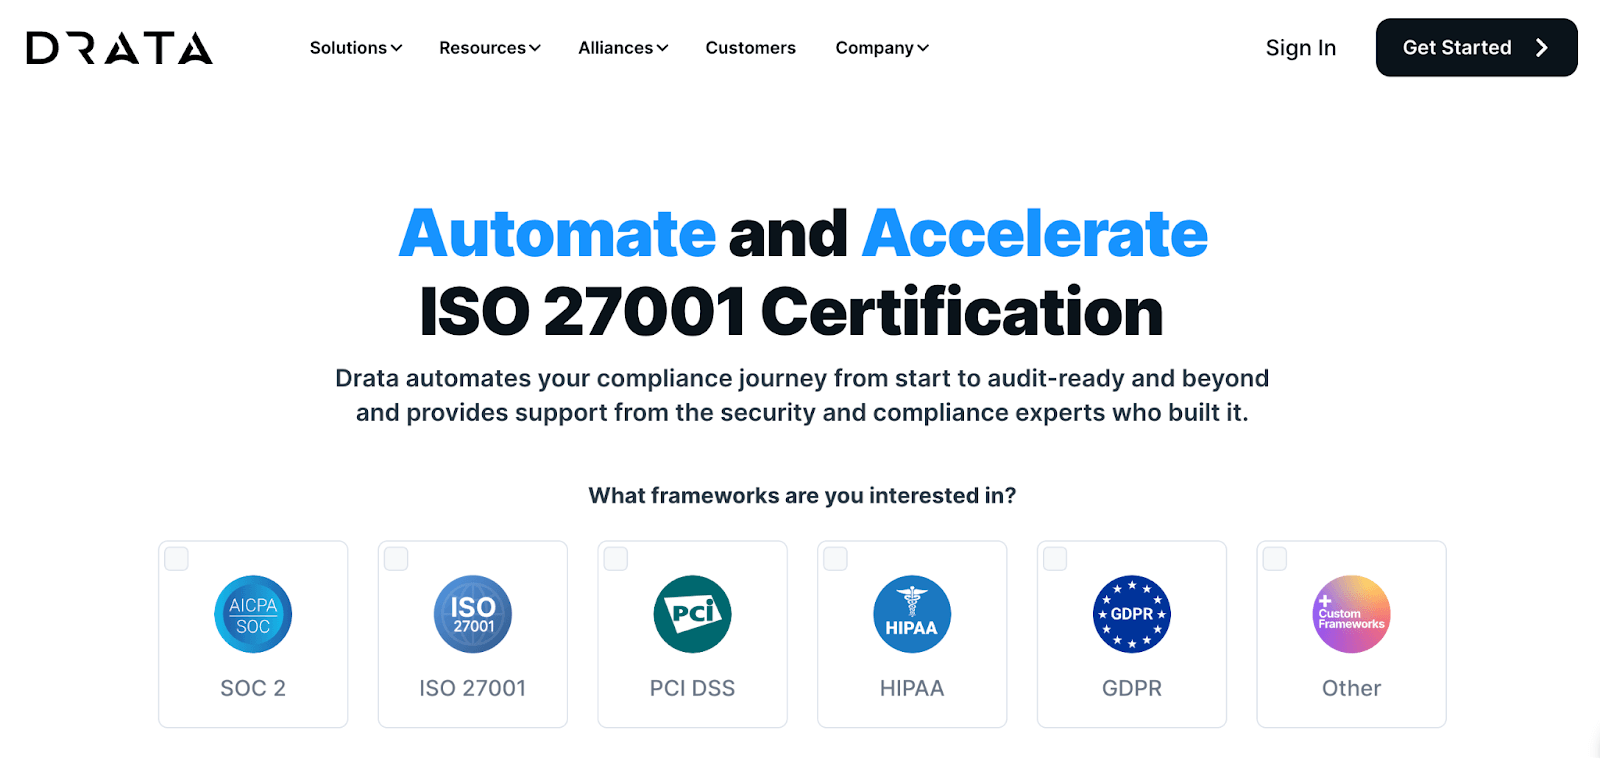
Task: Expand the Solutions dropdown chevron
Action: pos(396,48)
